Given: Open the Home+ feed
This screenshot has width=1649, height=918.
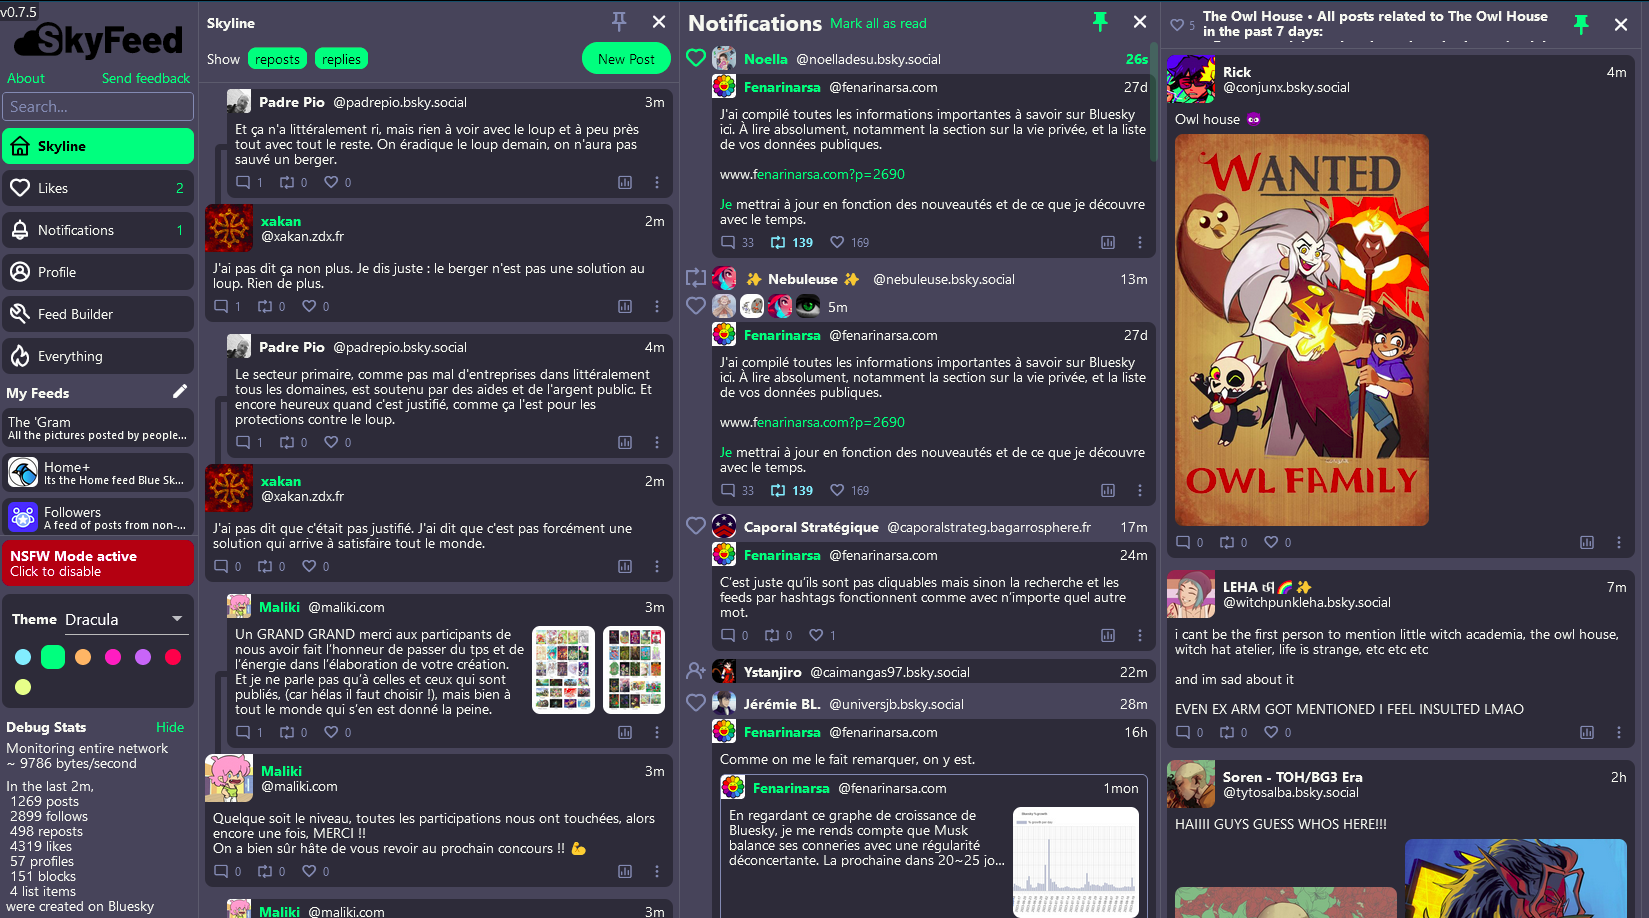Looking at the screenshot, I should click(98, 472).
